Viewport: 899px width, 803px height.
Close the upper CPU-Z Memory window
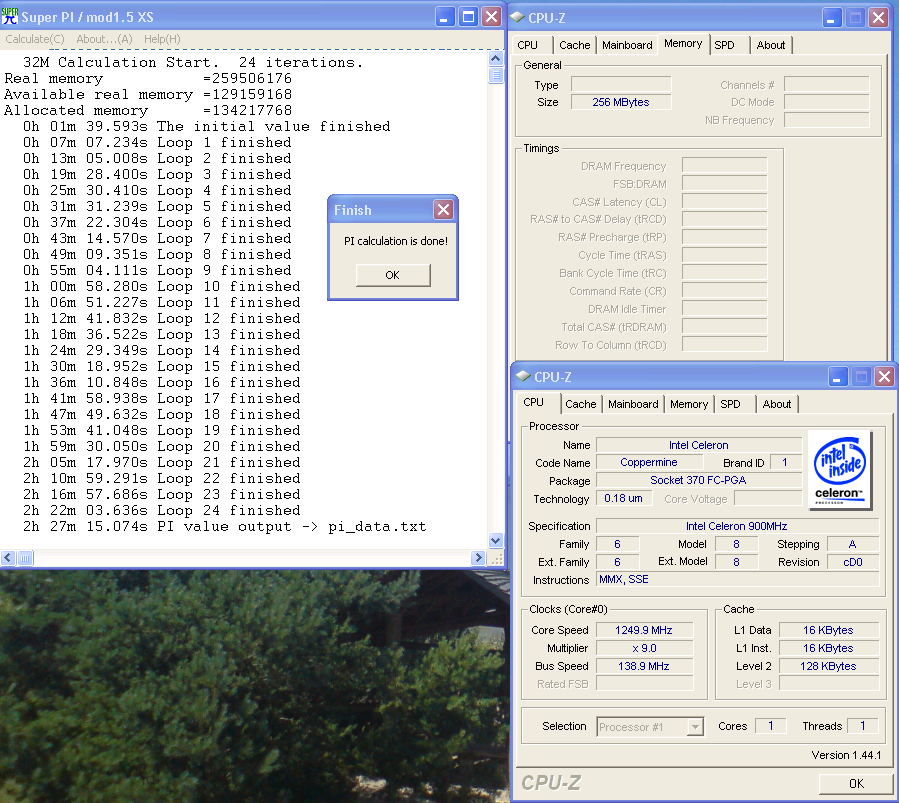878,18
